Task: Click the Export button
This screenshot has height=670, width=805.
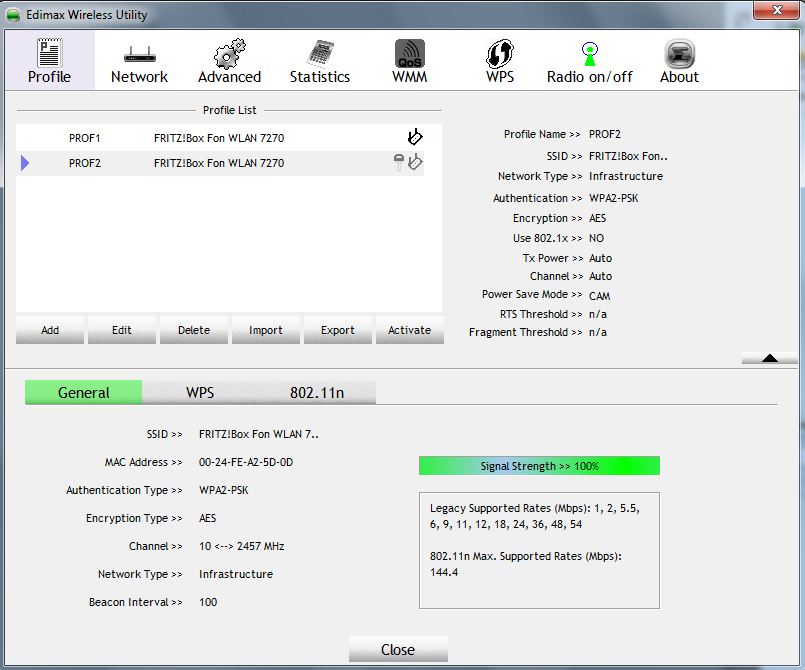Action: (x=337, y=330)
